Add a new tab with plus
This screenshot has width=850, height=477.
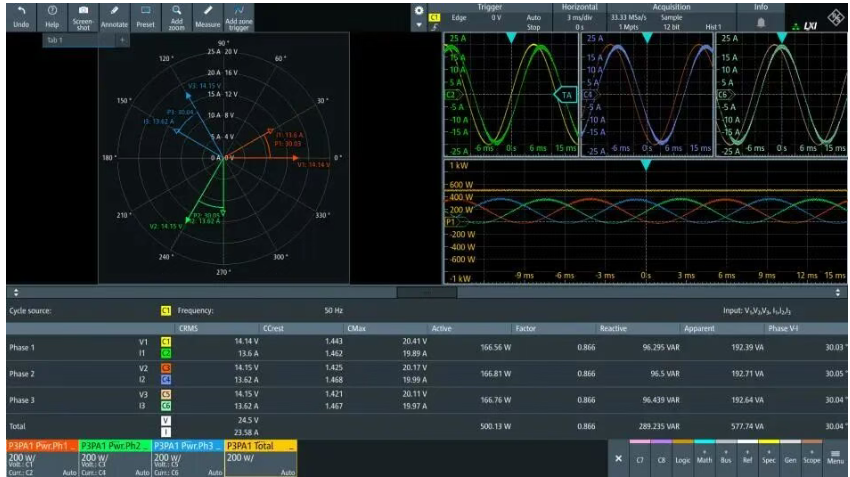point(123,40)
